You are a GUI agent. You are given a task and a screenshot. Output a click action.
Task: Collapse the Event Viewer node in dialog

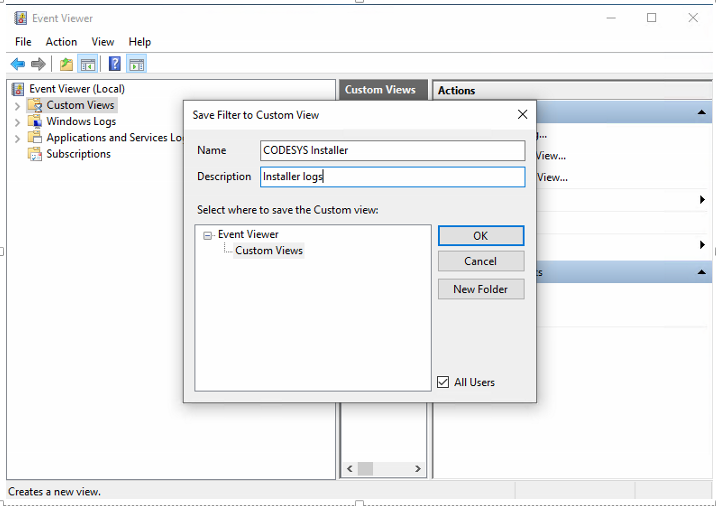click(208, 235)
